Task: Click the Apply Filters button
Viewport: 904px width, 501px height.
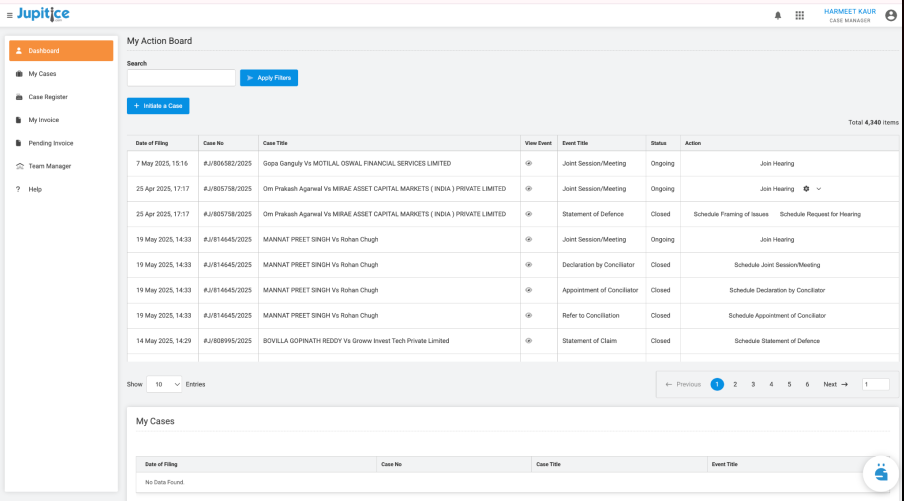Action: tap(268, 78)
